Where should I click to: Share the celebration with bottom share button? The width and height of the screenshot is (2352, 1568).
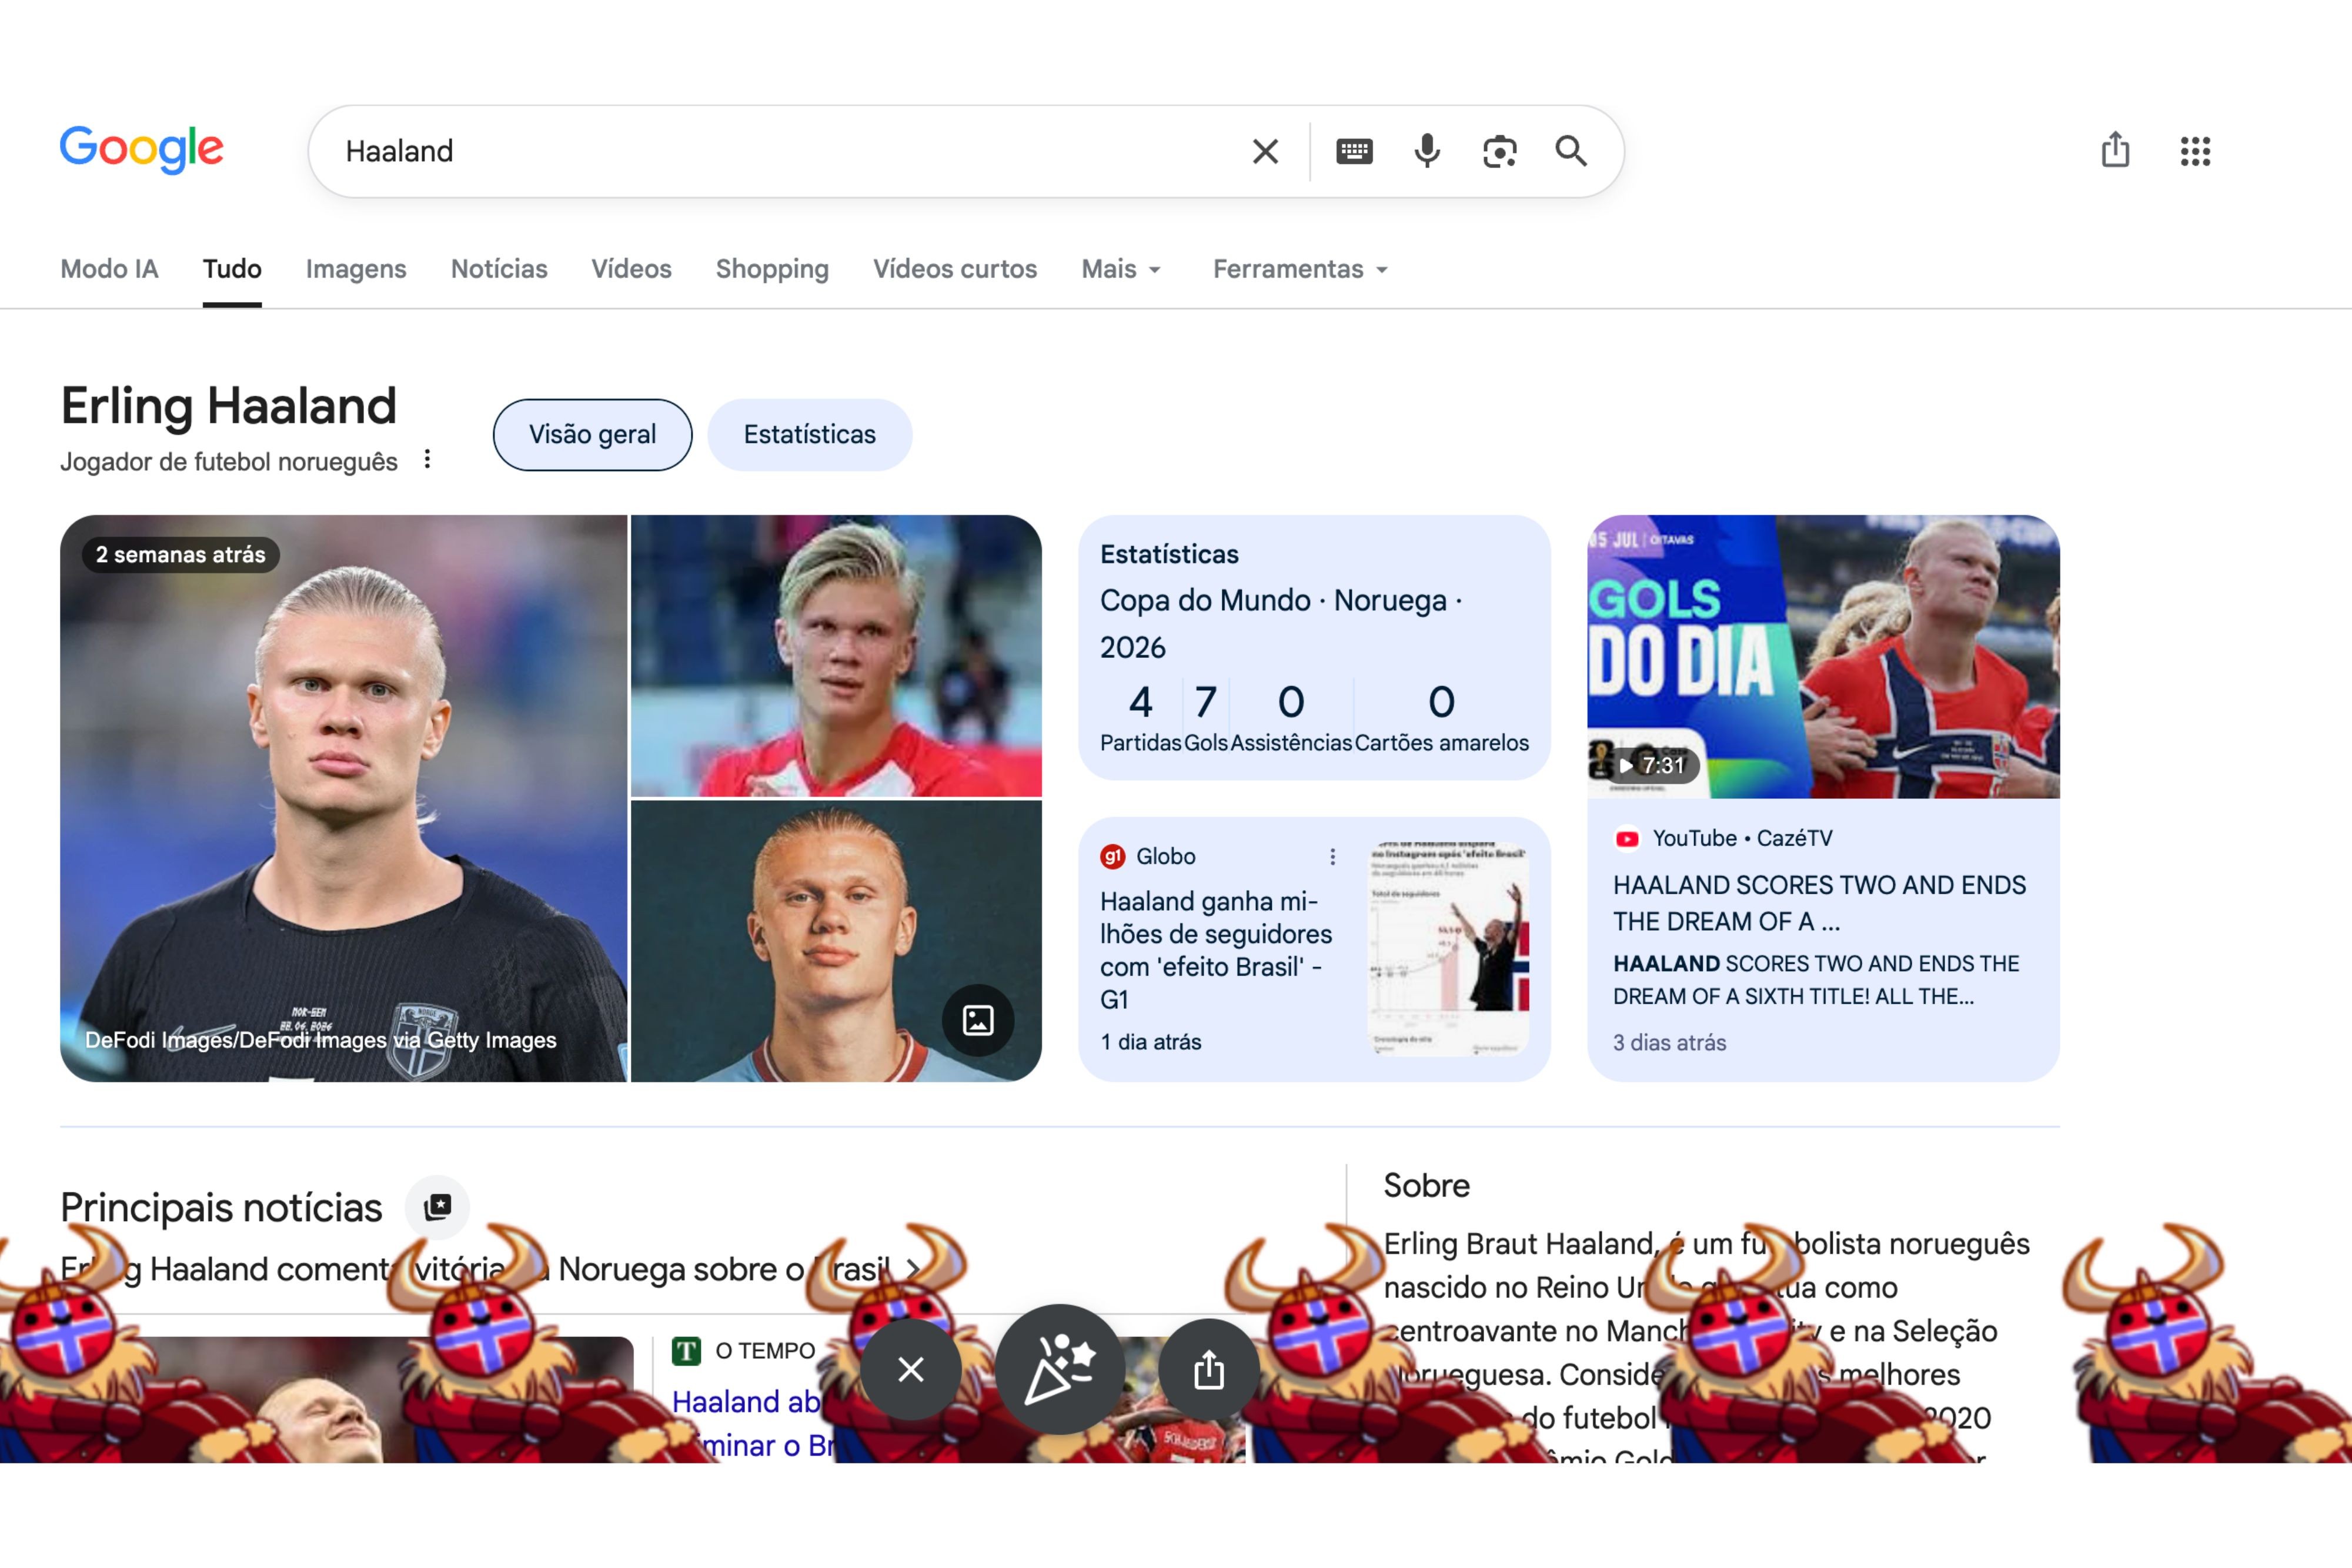[1208, 1369]
